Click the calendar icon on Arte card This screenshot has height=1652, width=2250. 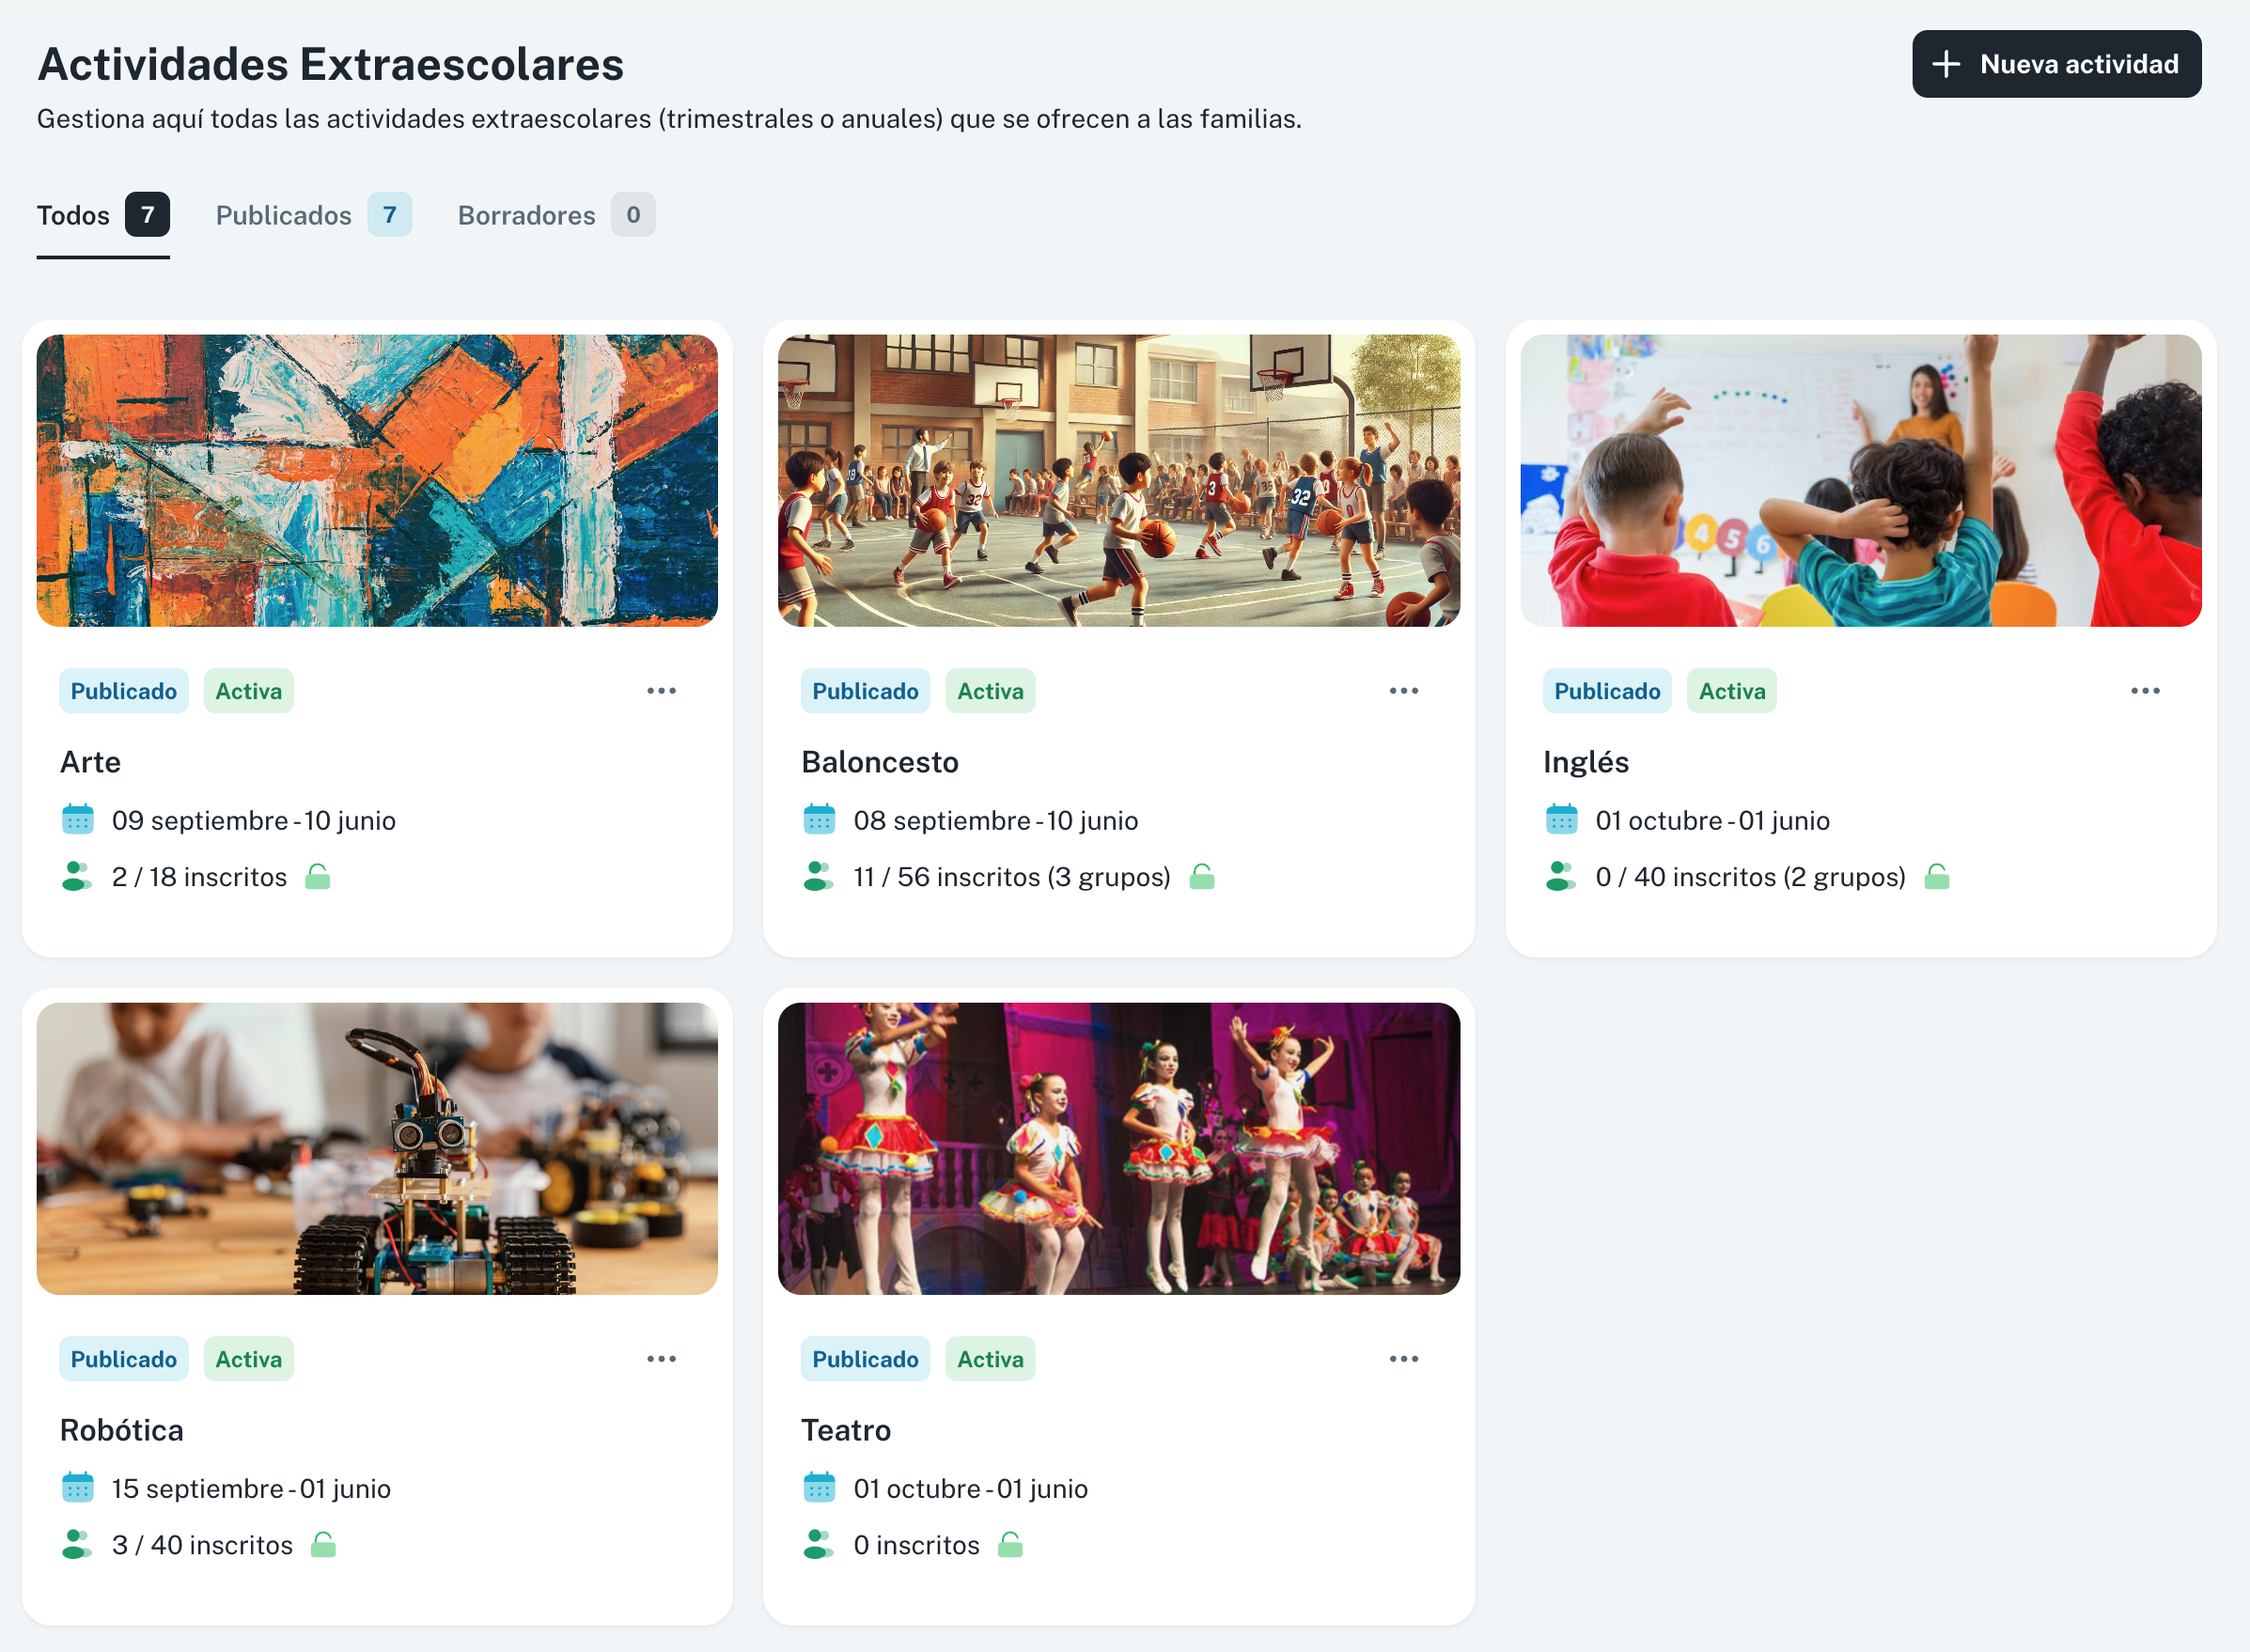coord(77,820)
